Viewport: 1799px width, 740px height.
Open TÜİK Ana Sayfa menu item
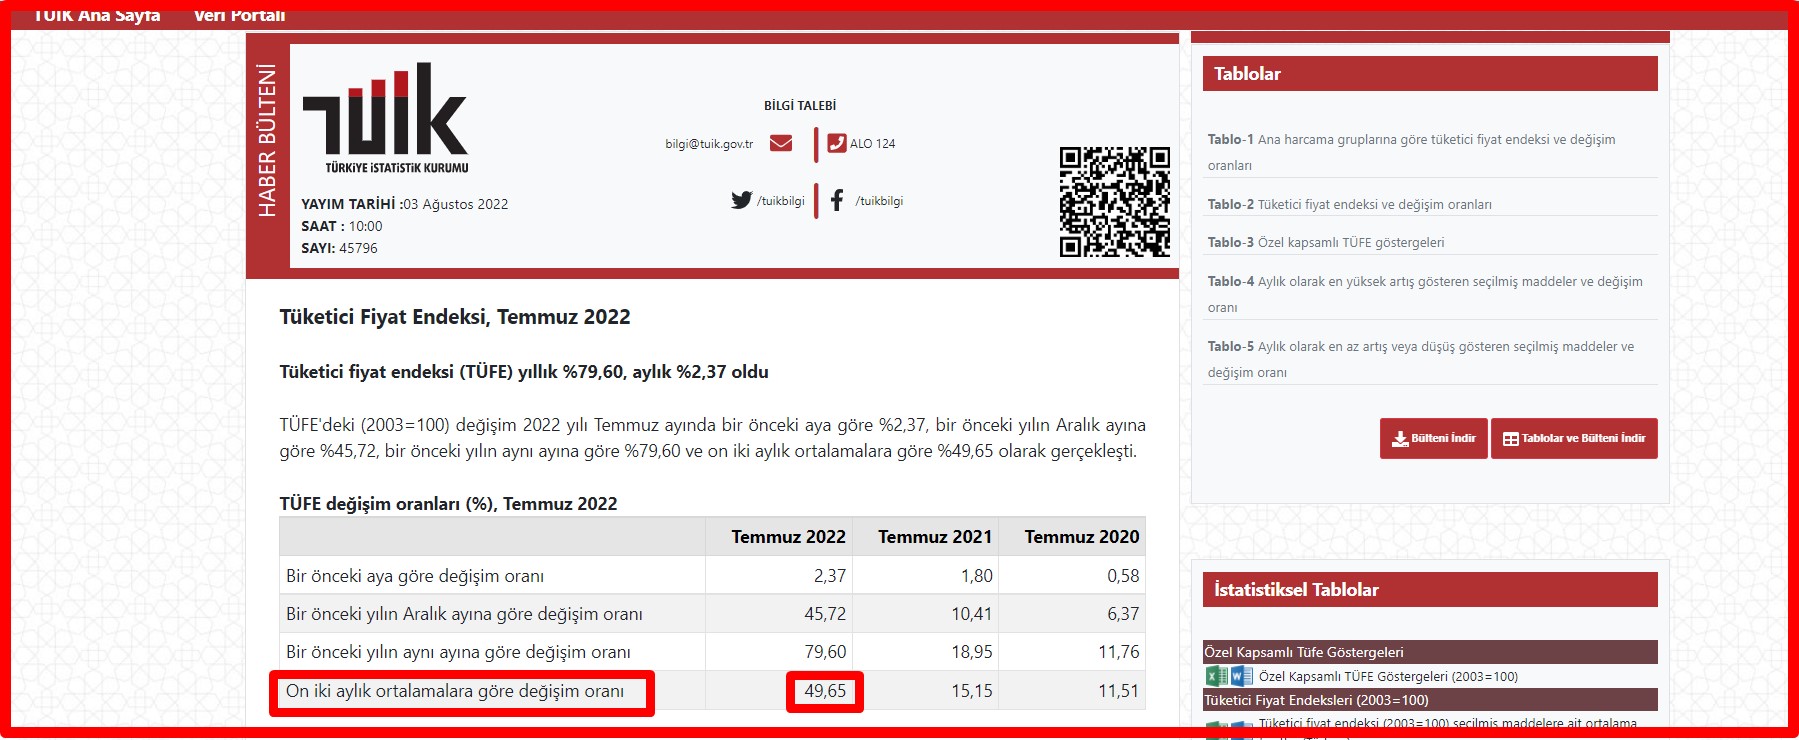[x=97, y=15]
